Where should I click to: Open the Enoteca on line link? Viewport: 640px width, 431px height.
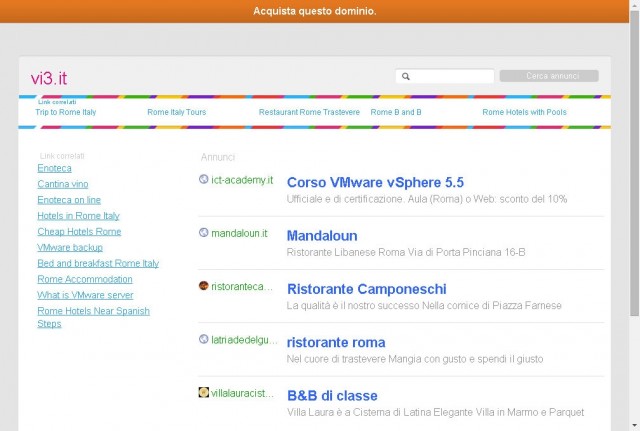click(x=69, y=200)
